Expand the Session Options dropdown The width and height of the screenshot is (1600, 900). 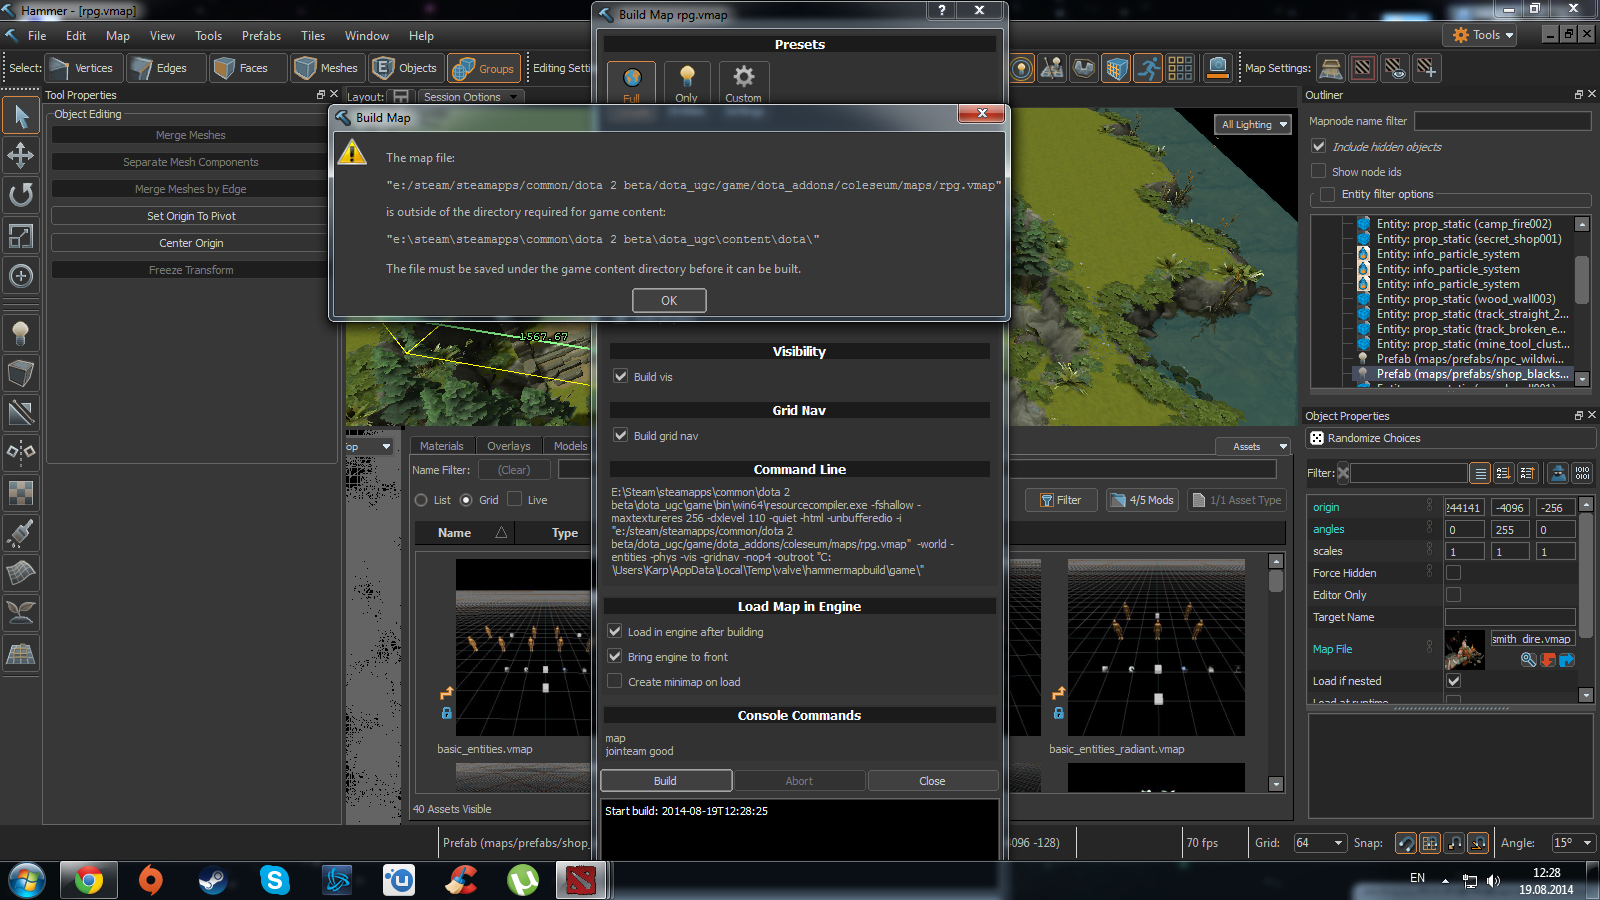tap(470, 97)
